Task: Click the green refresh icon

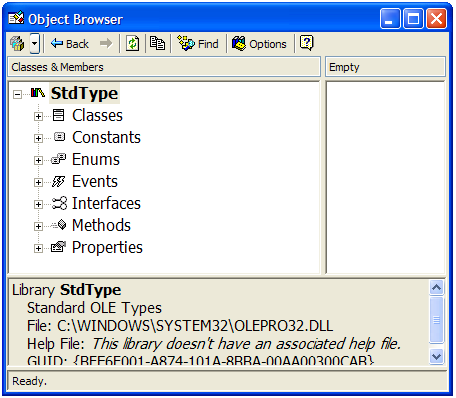Action: point(132,44)
